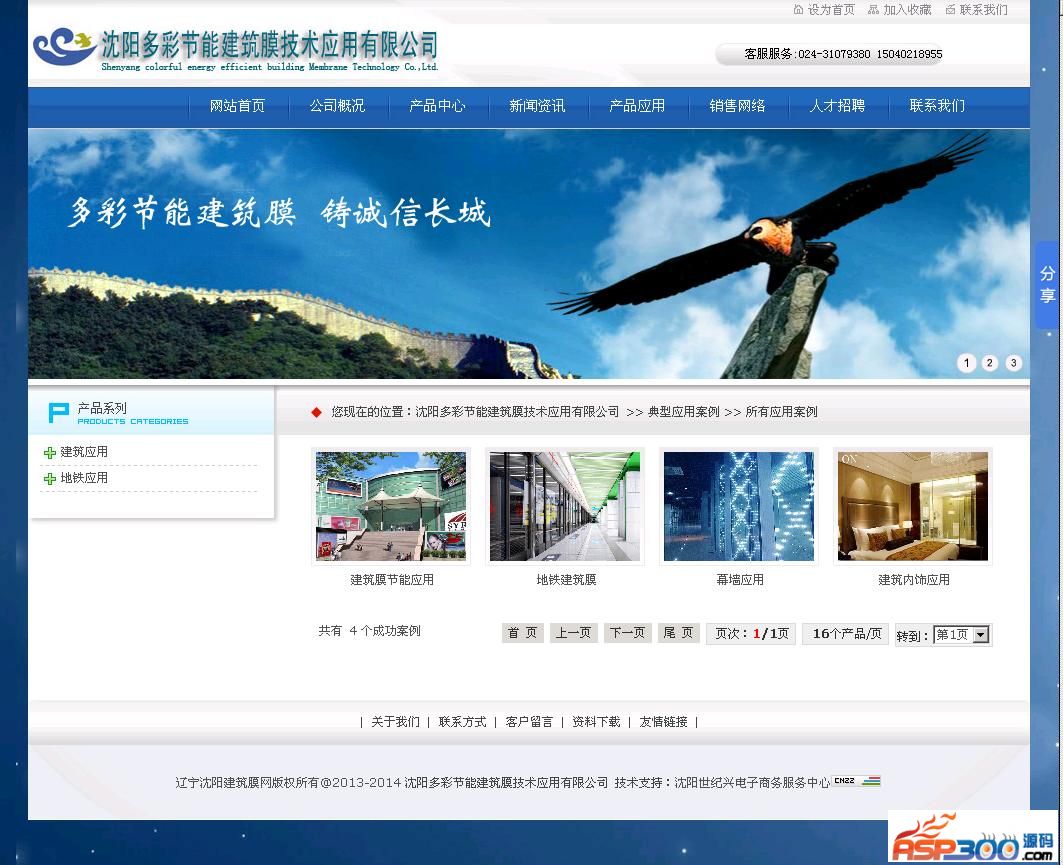Viewport: 1063px width, 865px height.
Task: Open the 客户留言 footer link
Action: click(x=529, y=722)
